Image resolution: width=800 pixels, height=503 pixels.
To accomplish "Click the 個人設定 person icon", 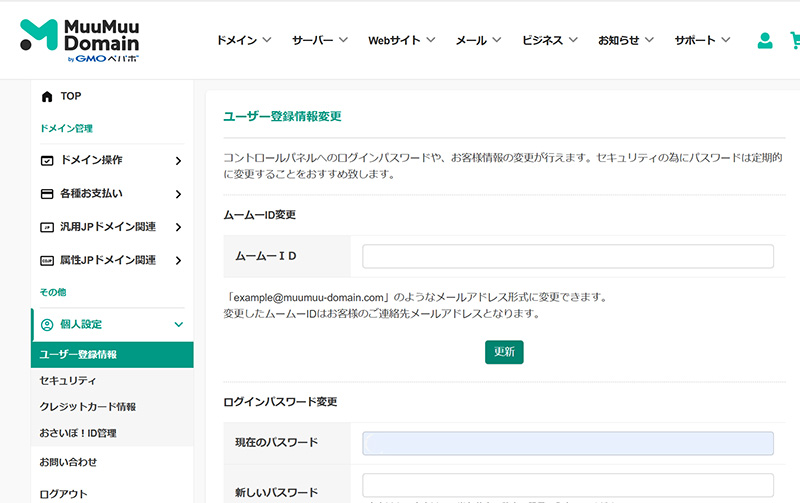I will pos(46,324).
